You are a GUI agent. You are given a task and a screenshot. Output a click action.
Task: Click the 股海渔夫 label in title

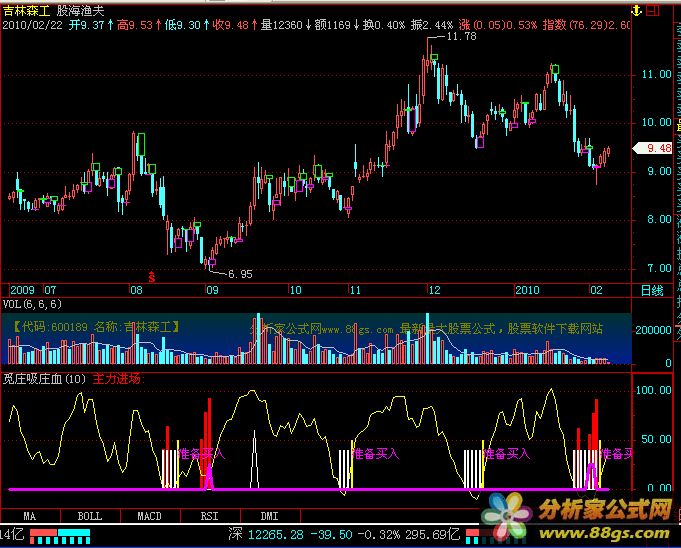tap(81, 9)
